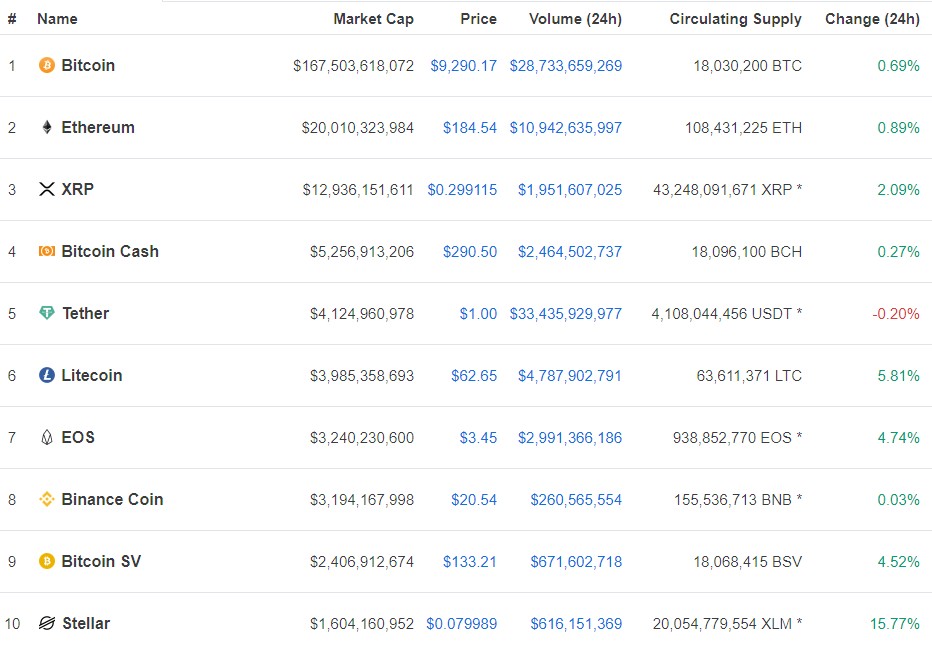932x653 pixels.
Task: Open Bitcoin's 24h volume $28,733,659,269
Action: (x=566, y=66)
